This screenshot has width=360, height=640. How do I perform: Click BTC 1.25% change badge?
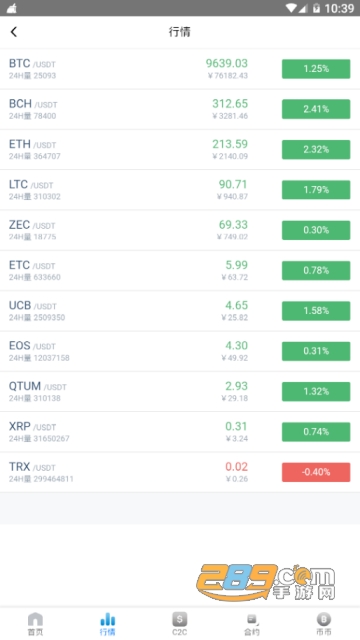click(x=316, y=69)
